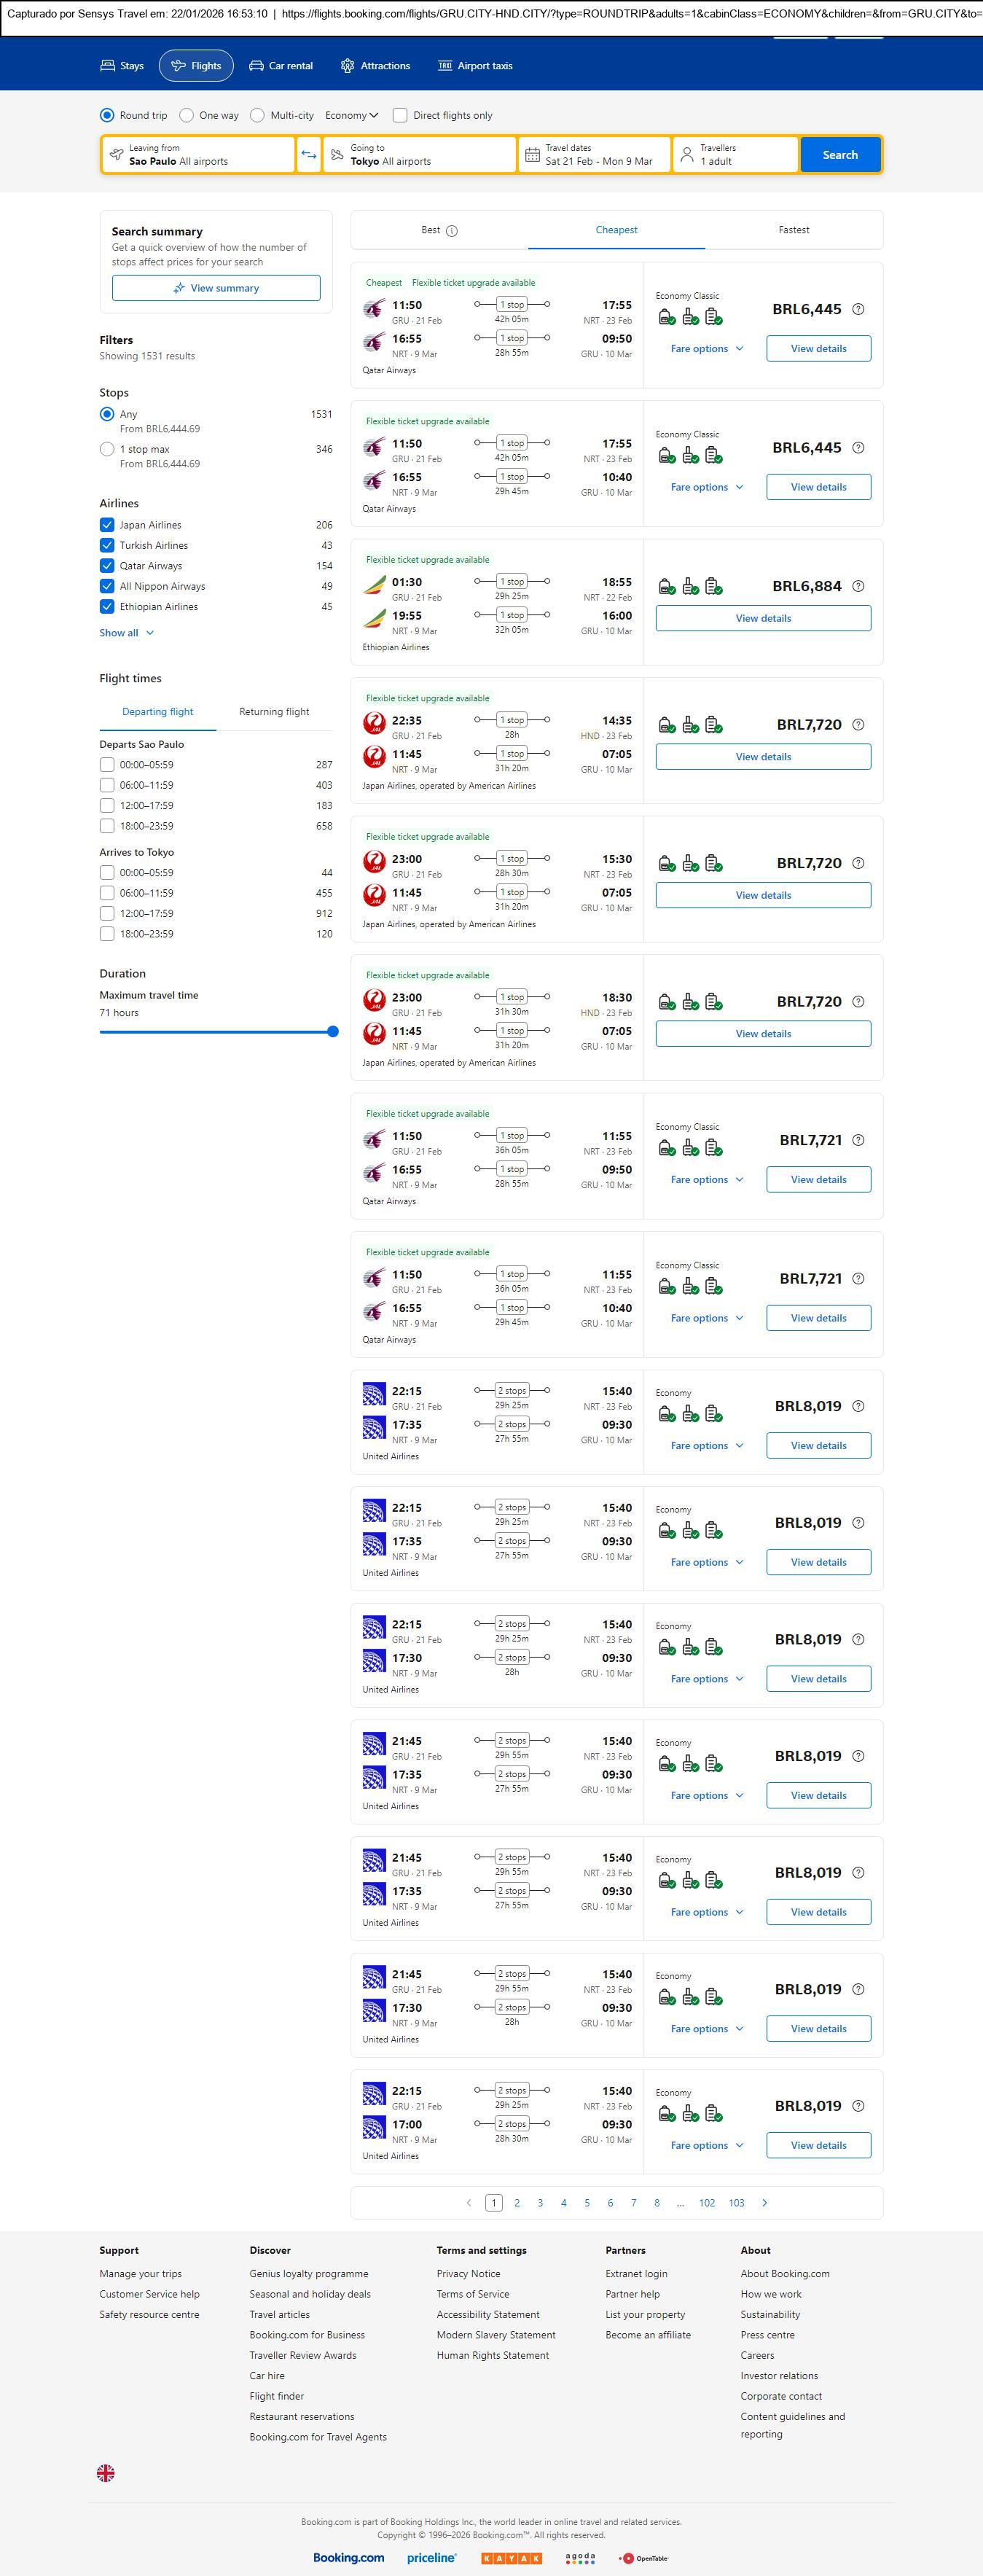Select the One way radio button
Viewport: 983px width, 2576px height.
pyautogui.click(x=187, y=116)
